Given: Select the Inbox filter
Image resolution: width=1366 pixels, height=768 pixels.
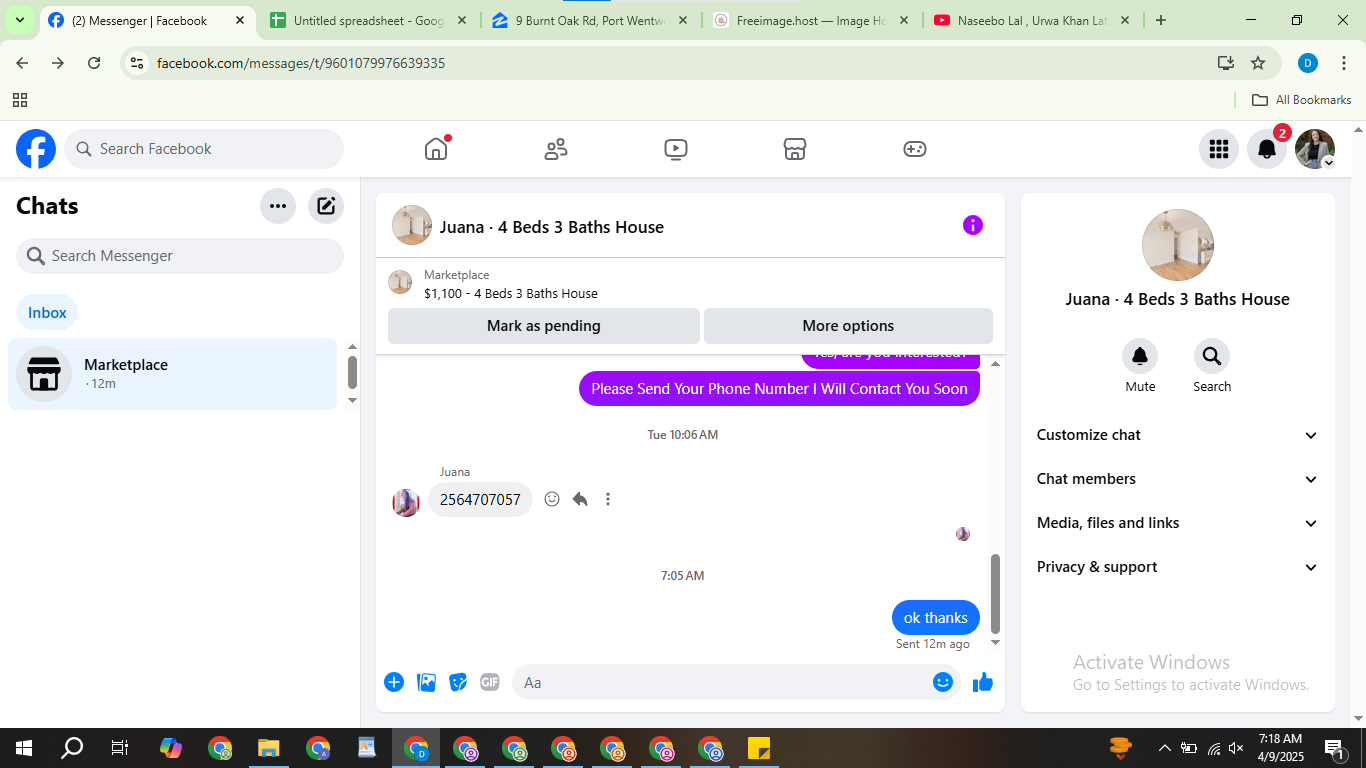Looking at the screenshot, I should (47, 313).
